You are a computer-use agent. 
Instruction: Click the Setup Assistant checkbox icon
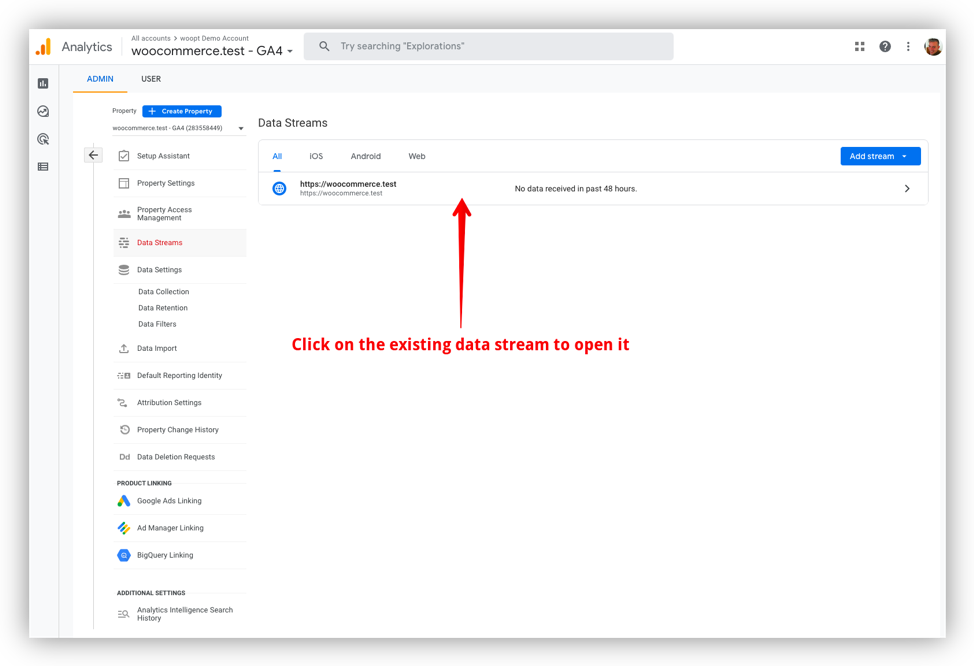[124, 156]
